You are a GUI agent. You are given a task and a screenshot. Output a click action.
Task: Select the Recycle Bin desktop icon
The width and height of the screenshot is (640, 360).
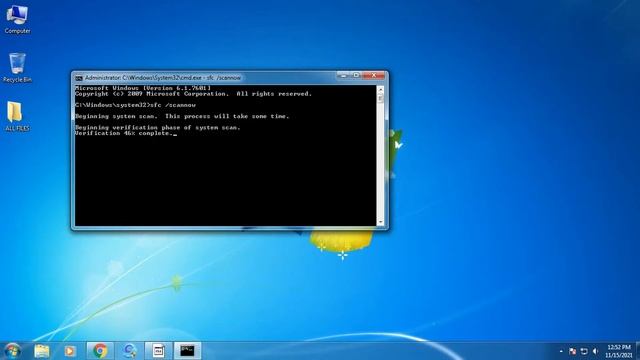pos(17,68)
